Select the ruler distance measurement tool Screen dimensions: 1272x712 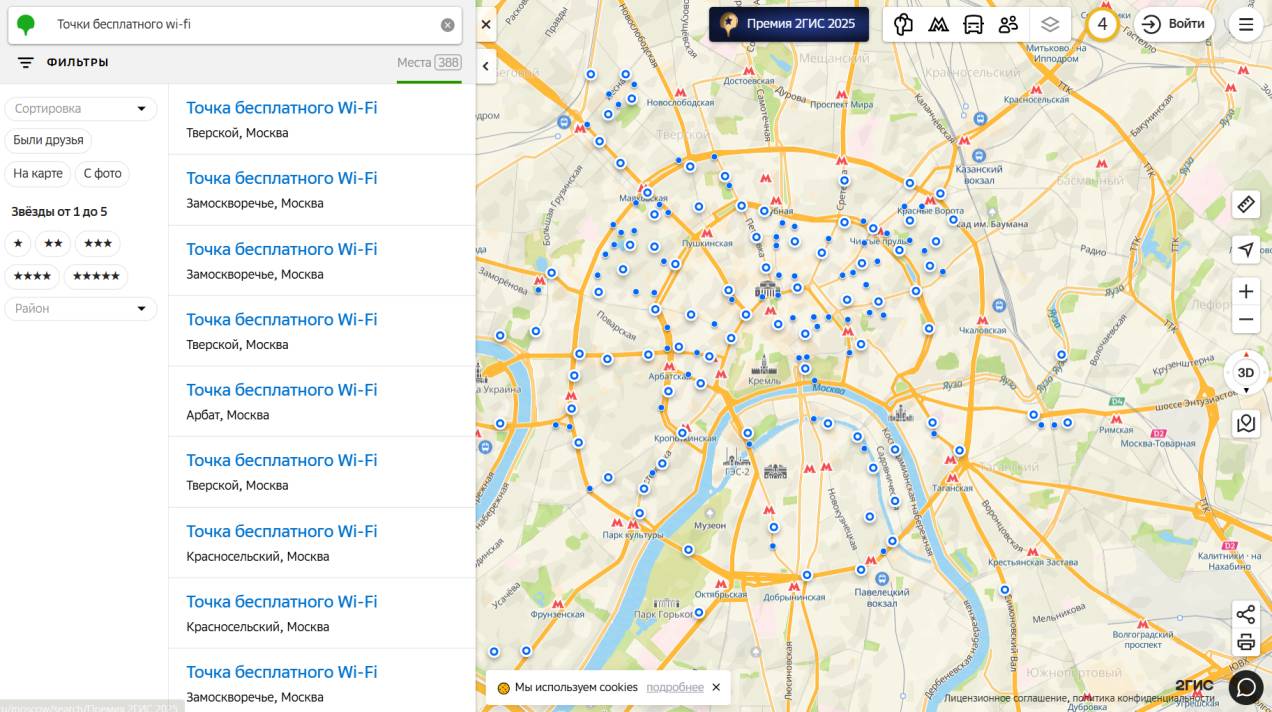point(1245,205)
